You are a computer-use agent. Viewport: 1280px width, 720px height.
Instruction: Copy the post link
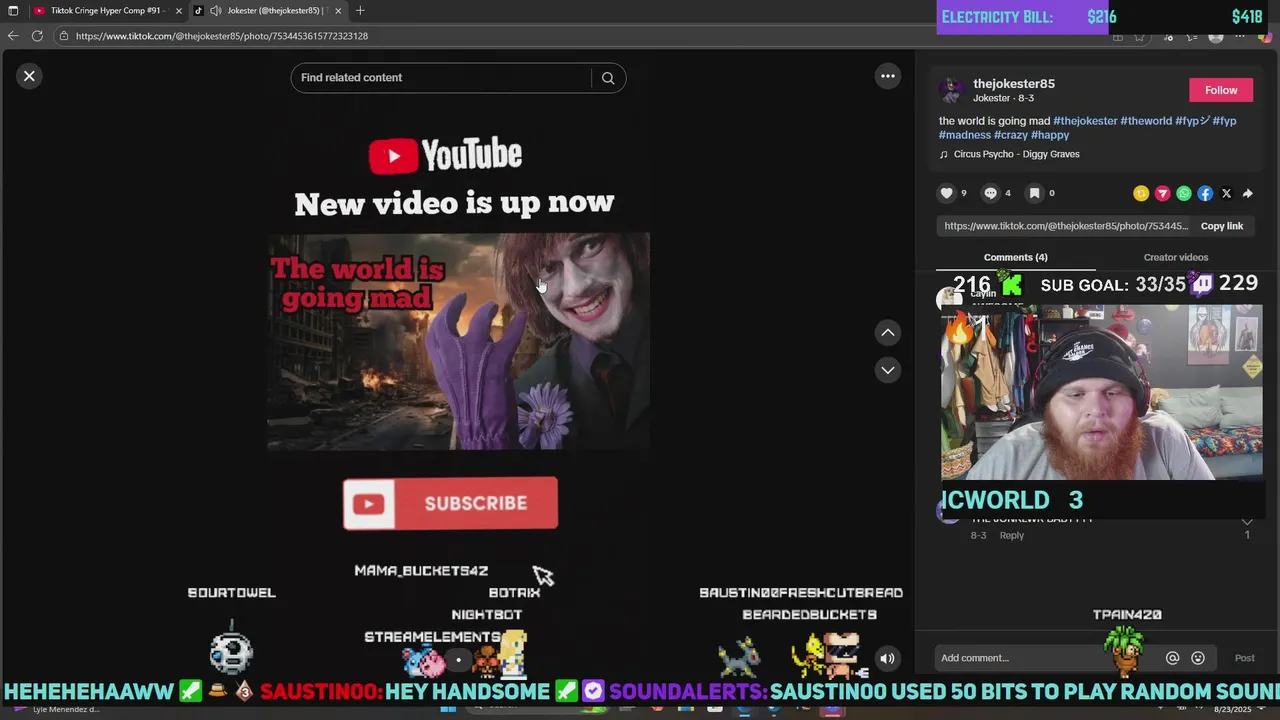point(1222,226)
